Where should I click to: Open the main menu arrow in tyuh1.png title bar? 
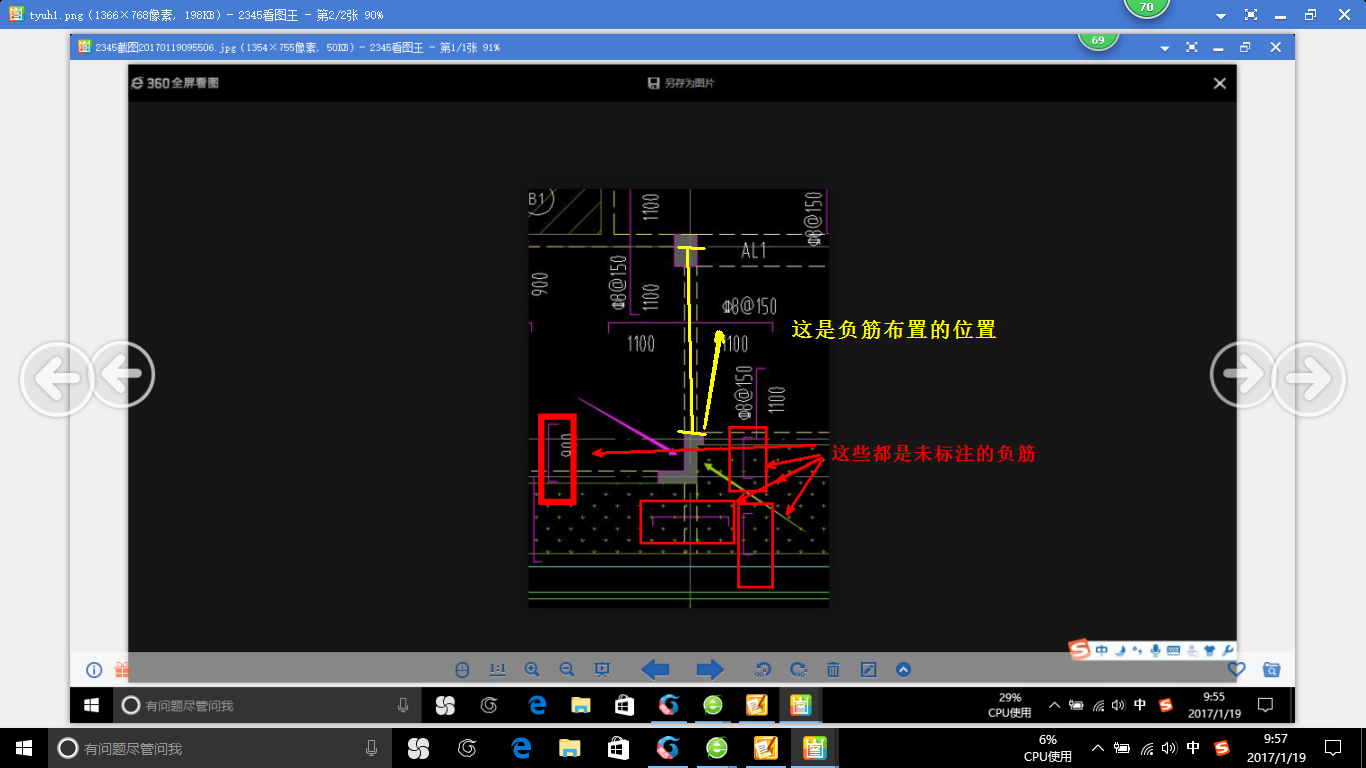pyautogui.click(x=1221, y=15)
